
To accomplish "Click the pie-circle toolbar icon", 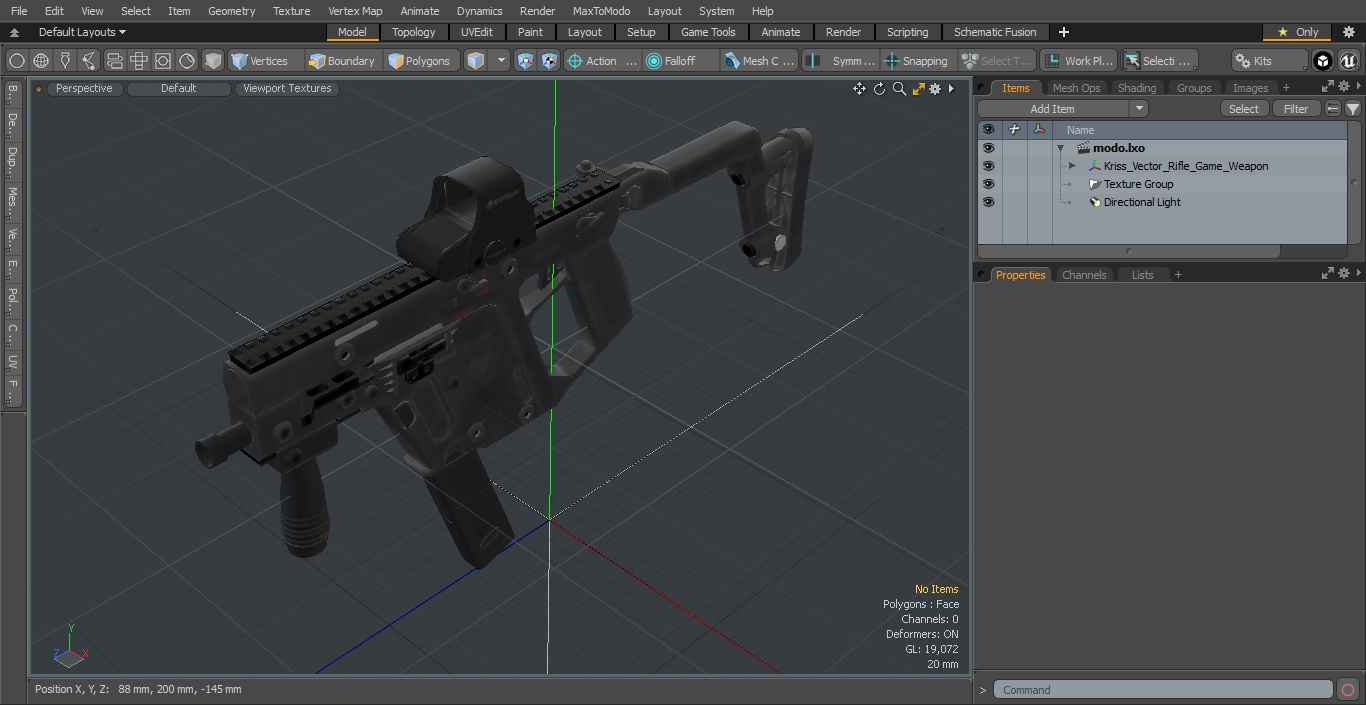I will (x=188, y=61).
